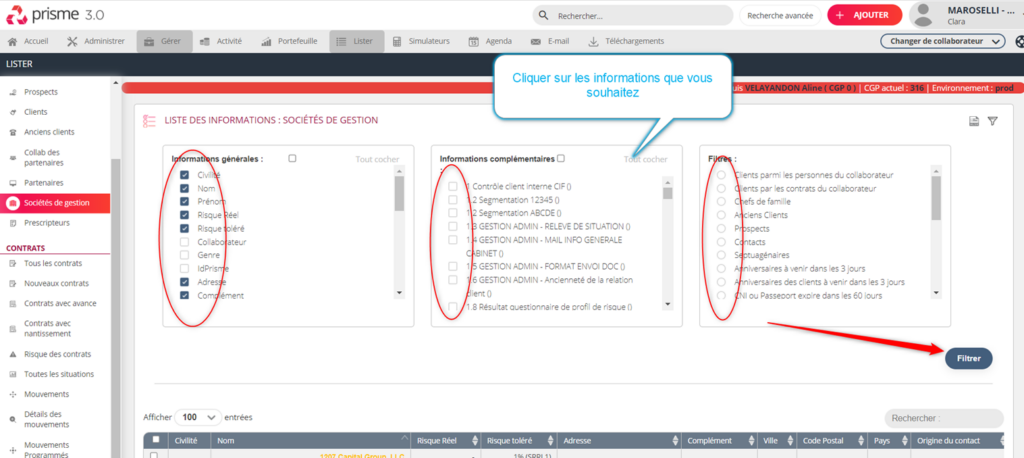Image resolution: width=1024 pixels, height=458 pixels.
Task: Click the Filtrer button
Action: tap(968, 358)
